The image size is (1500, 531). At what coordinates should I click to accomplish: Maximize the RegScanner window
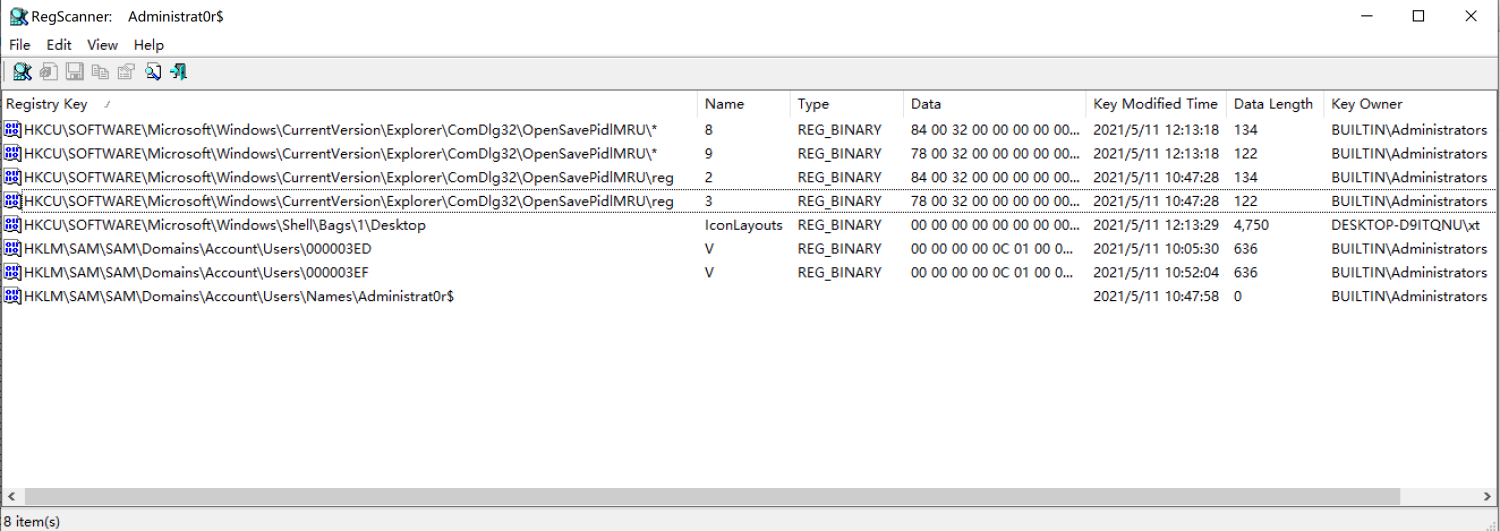[x=1418, y=16]
